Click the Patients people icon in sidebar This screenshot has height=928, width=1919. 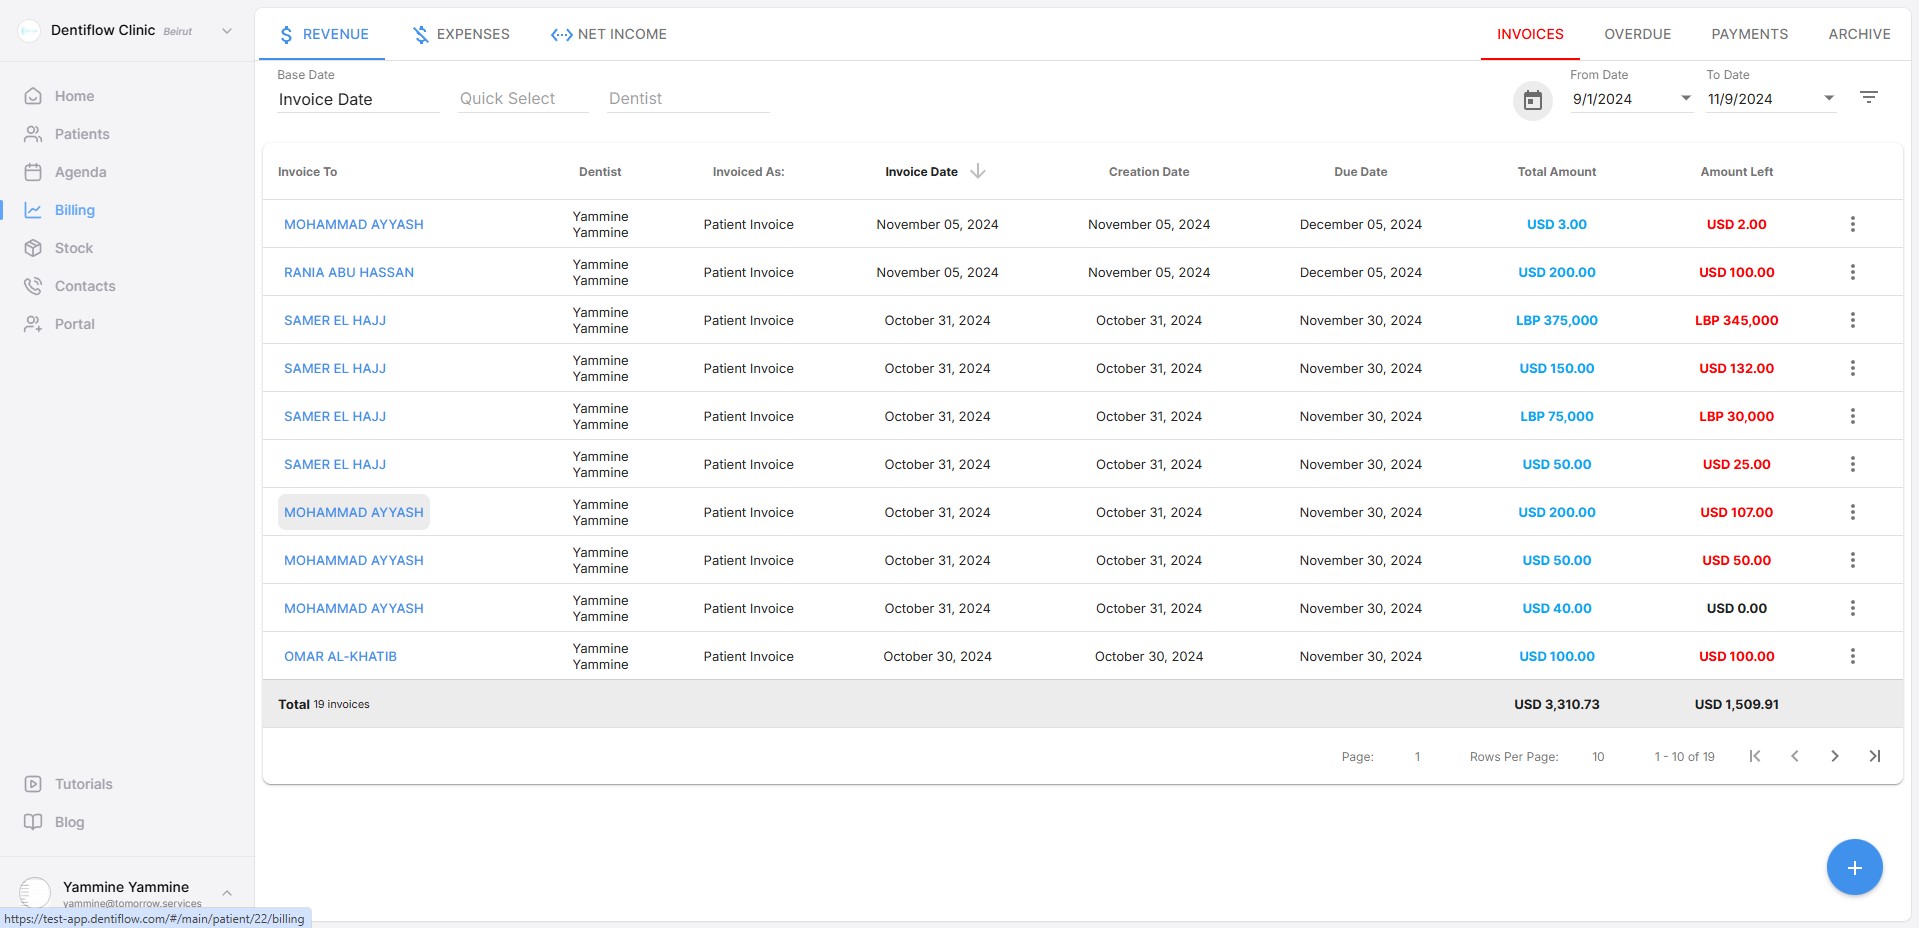tap(33, 134)
